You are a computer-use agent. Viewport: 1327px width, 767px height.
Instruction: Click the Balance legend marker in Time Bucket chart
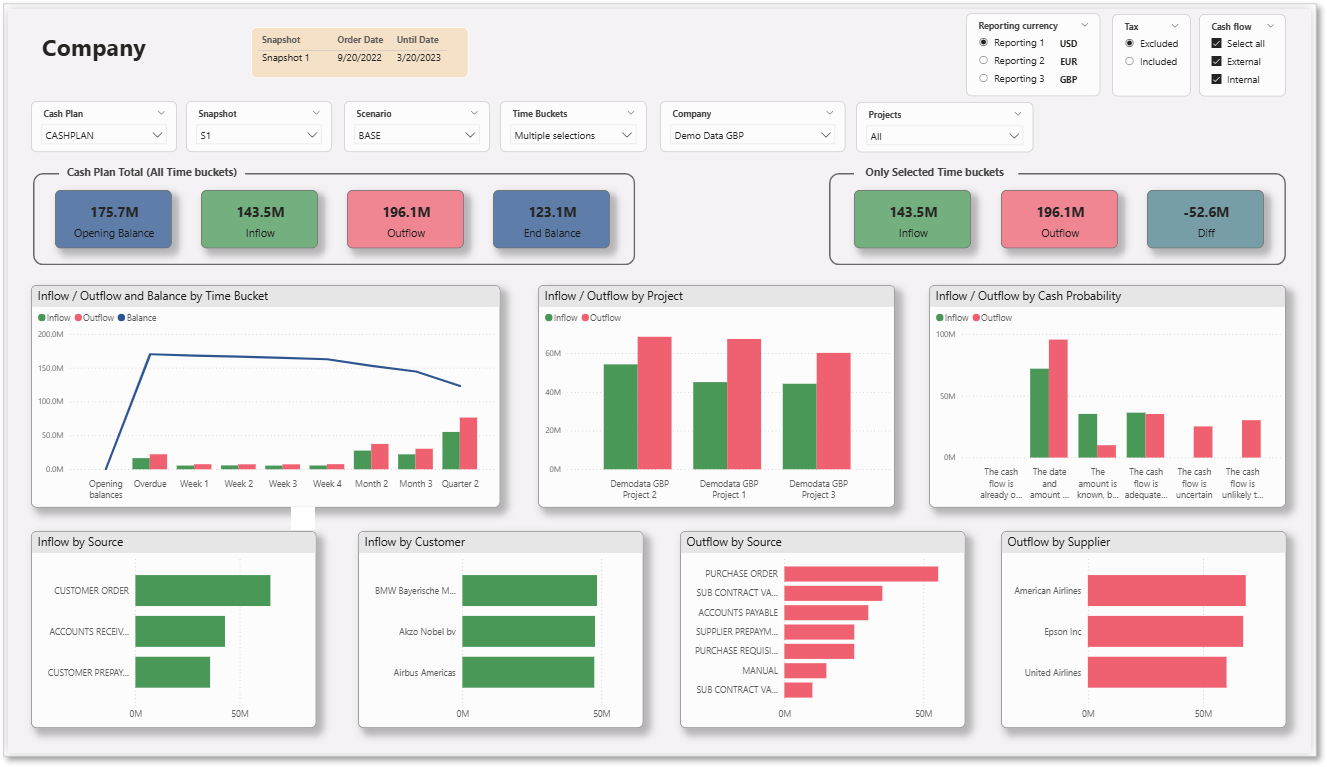[x=122, y=318]
